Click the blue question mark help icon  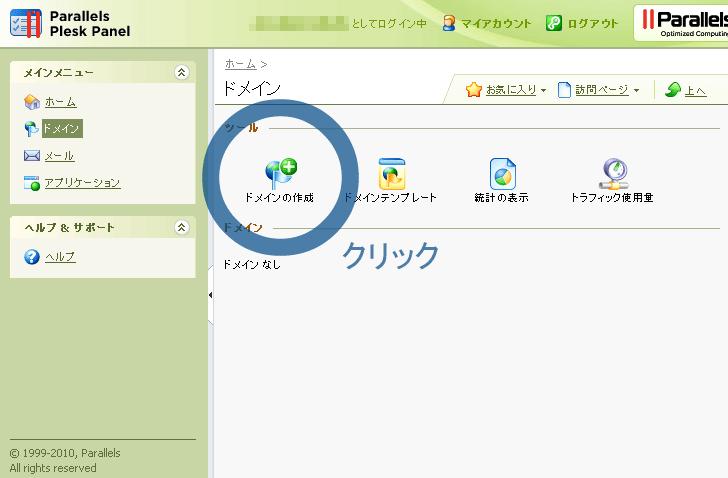(x=32, y=257)
